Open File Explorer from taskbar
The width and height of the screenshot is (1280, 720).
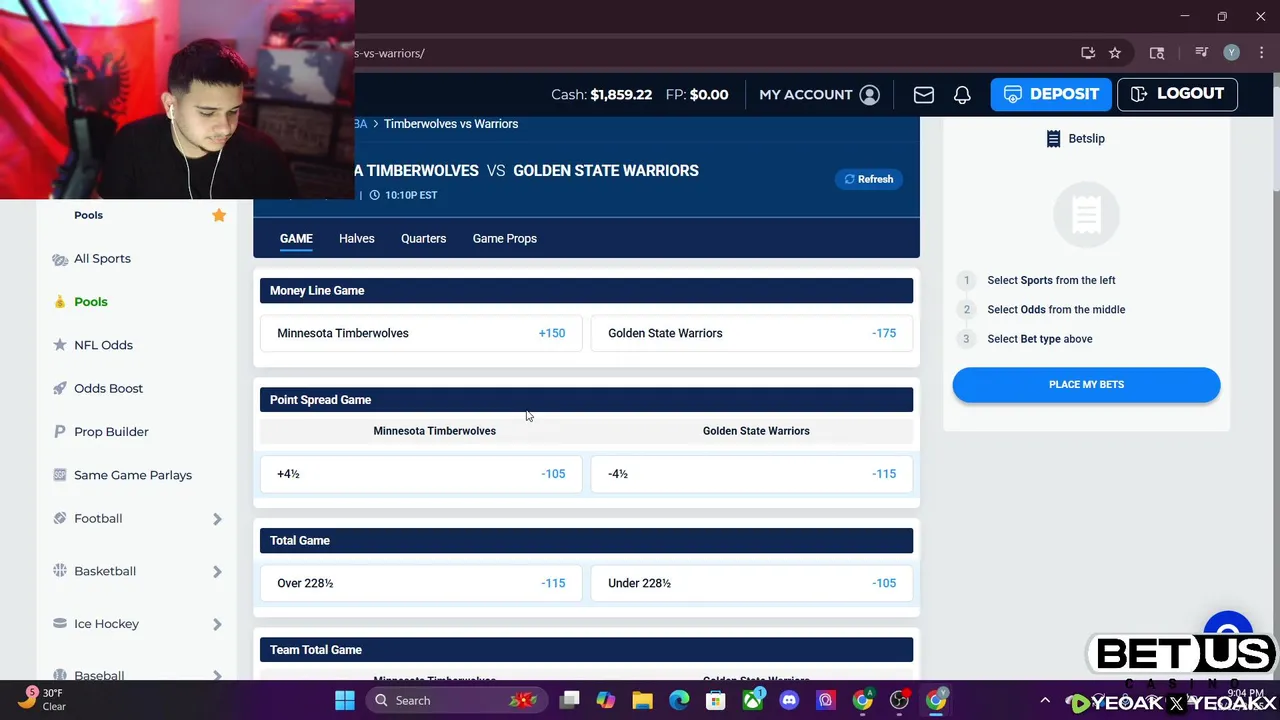(642, 700)
